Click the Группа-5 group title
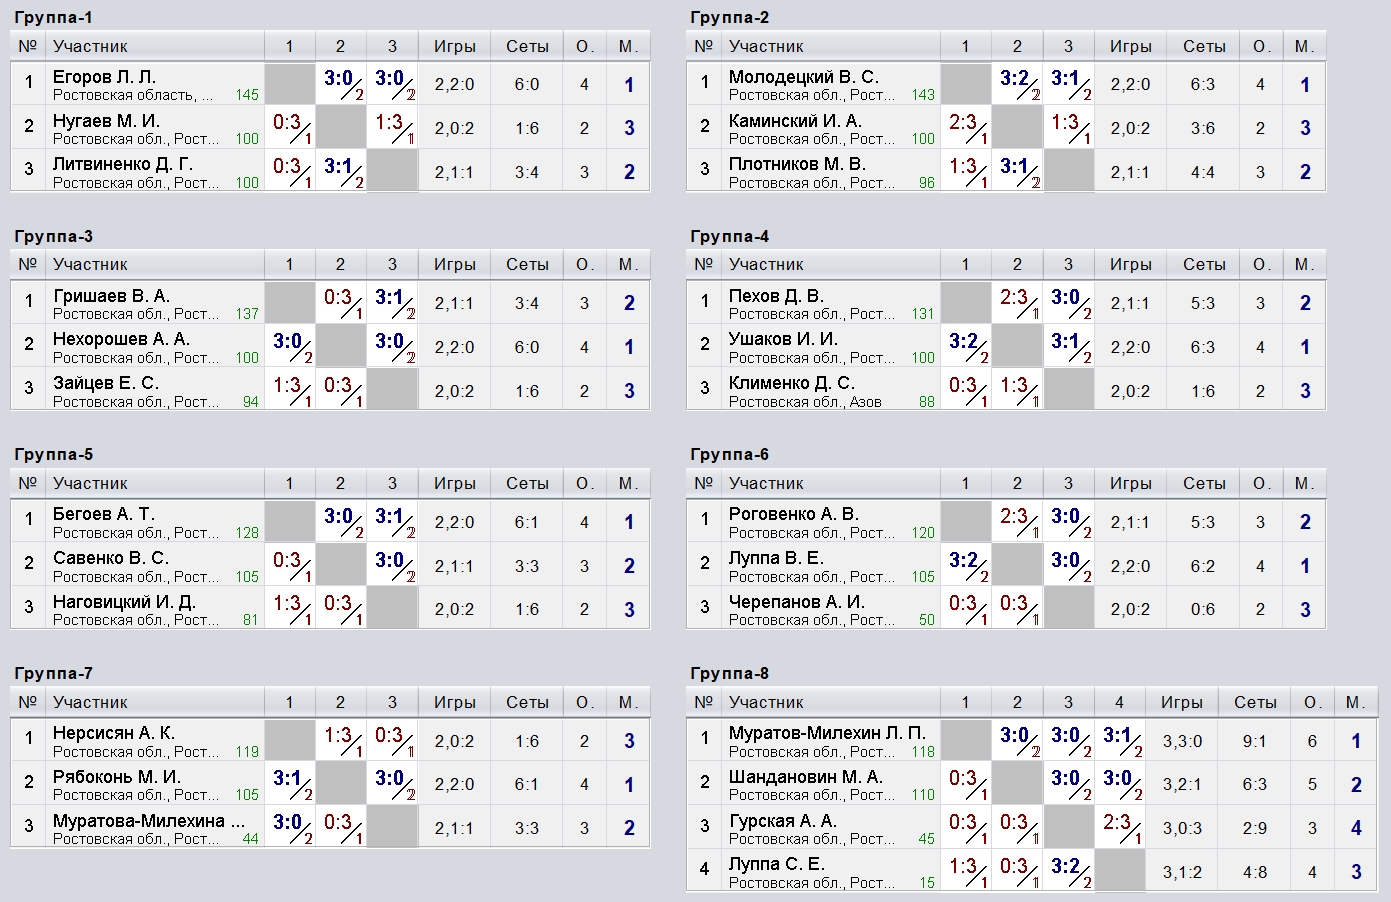Screen dimensions: 1391x902 pyautogui.click(x=54, y=455)
